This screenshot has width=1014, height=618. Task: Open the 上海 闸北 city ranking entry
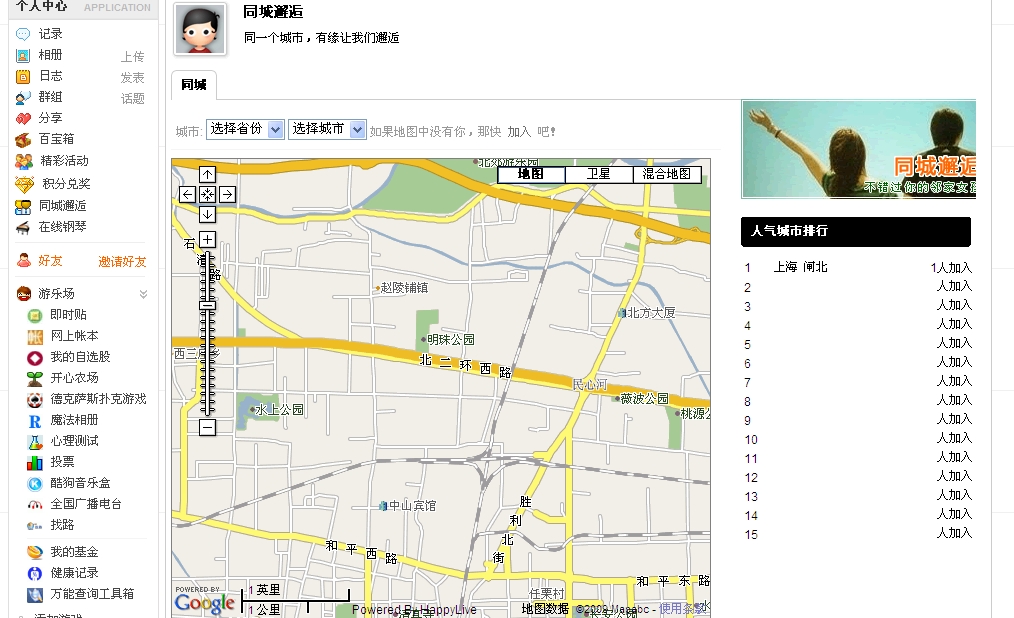[x=801, y=267]
